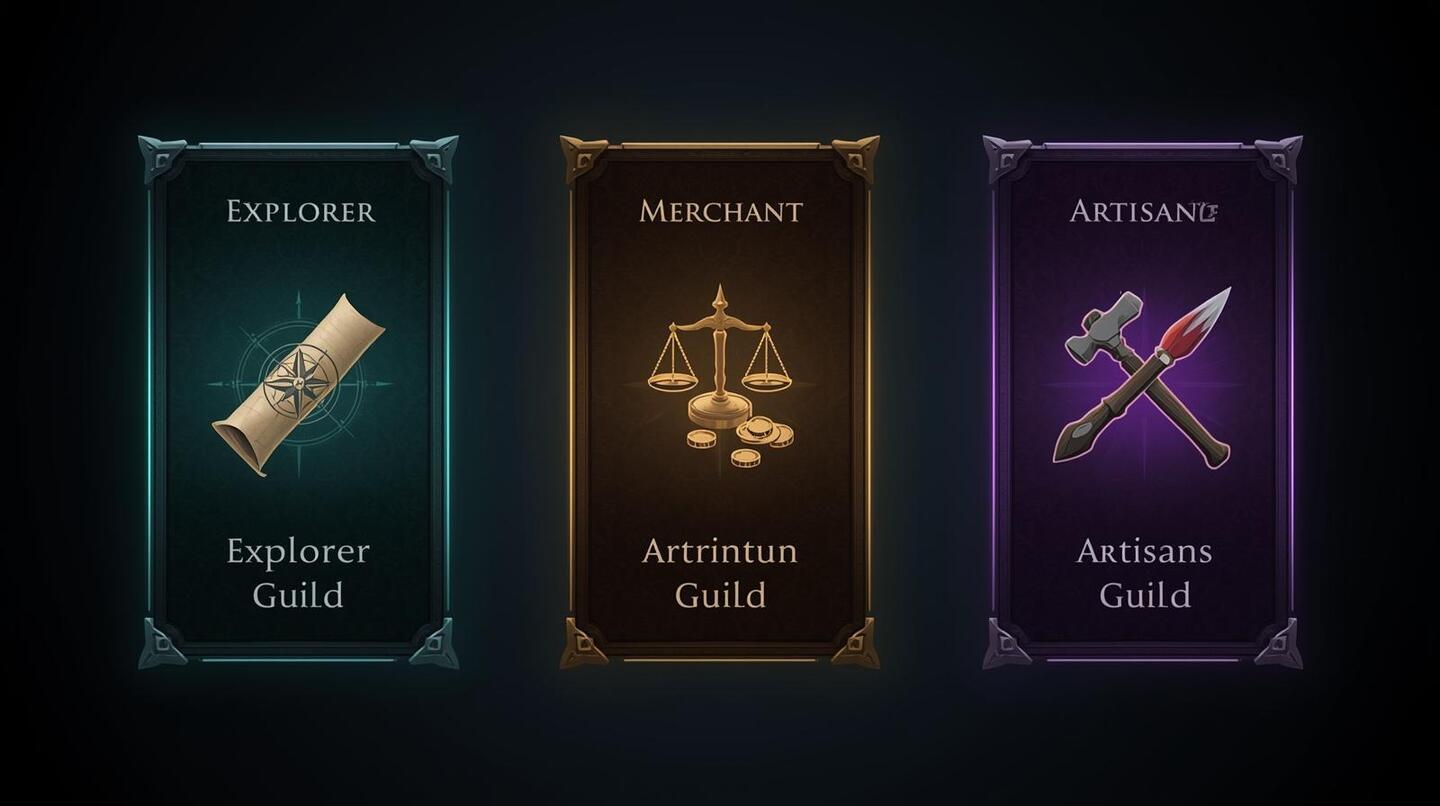Pick the brown Merchant card

[x=720, y=402]
